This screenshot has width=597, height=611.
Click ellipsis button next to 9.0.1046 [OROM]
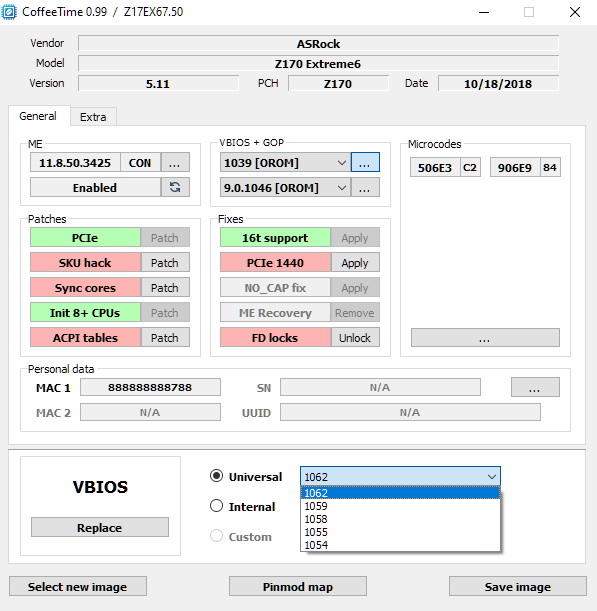point(365,188)
